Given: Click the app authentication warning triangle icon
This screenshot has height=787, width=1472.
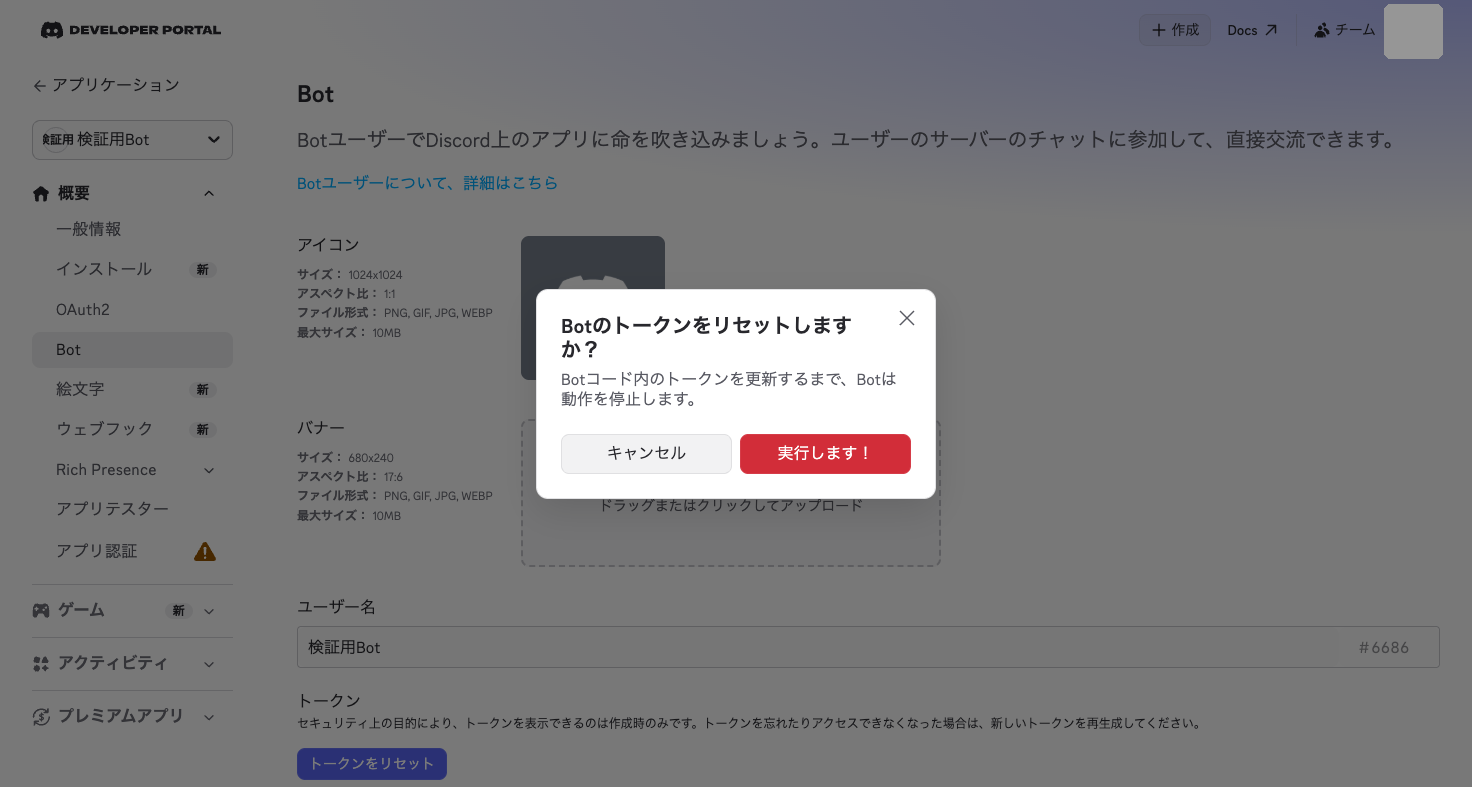Looking at the screenshot, I should point(205,551).
